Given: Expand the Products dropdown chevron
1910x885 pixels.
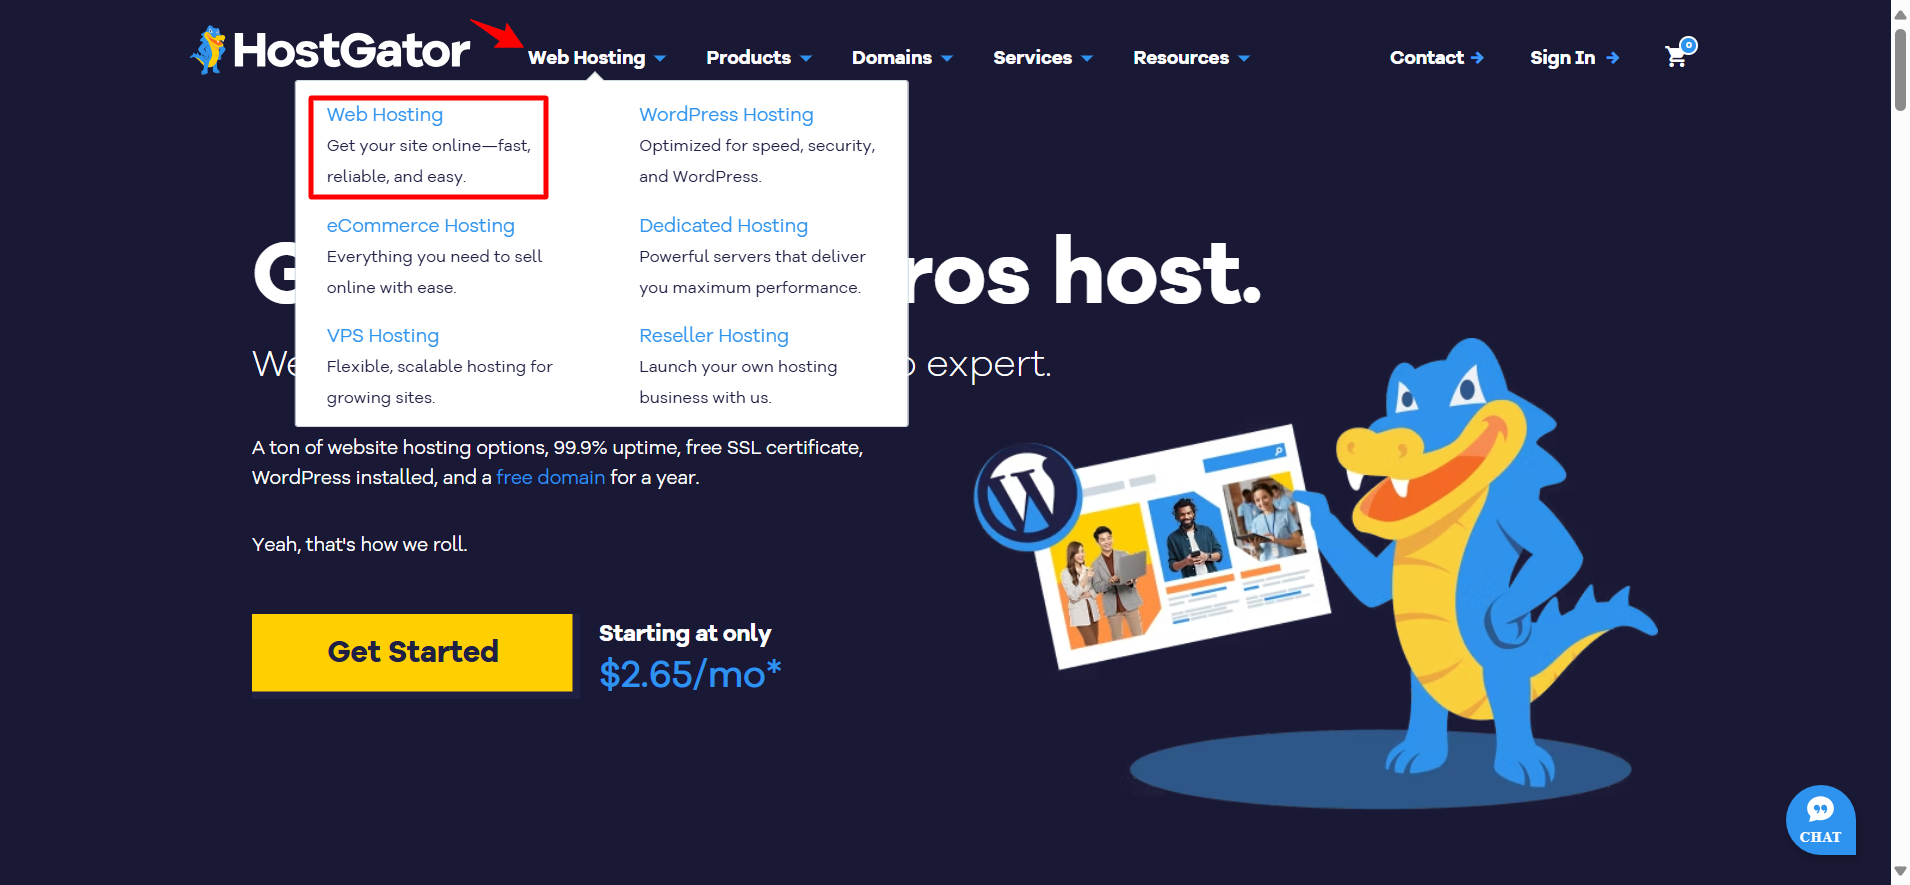Looking at the screenshot, I should pos(806,59).
